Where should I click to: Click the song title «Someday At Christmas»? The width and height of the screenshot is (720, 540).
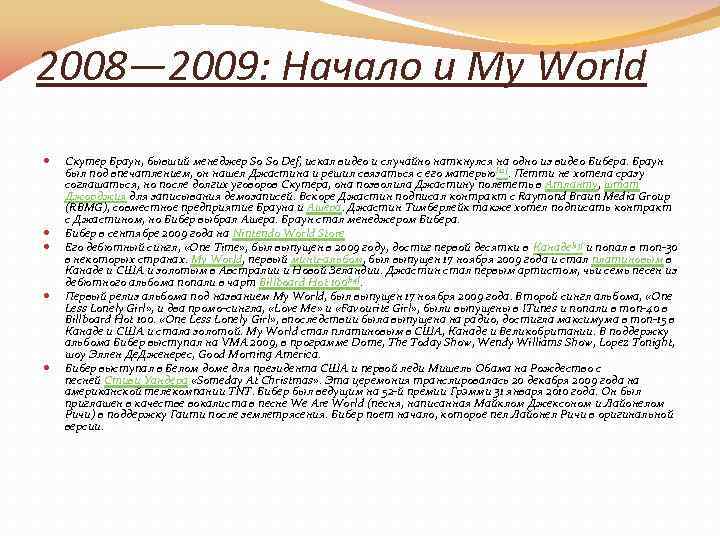(x=255, y=381)
